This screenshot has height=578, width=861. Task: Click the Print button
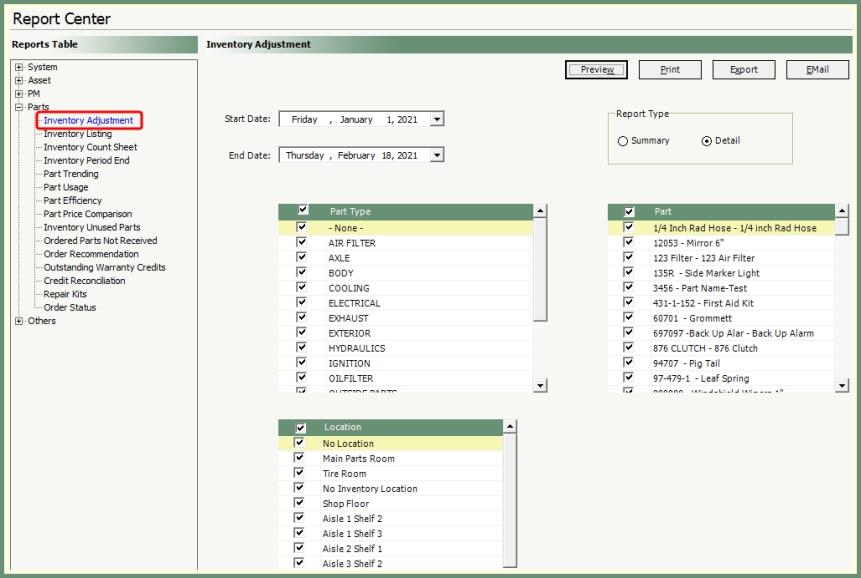(670, 70)
